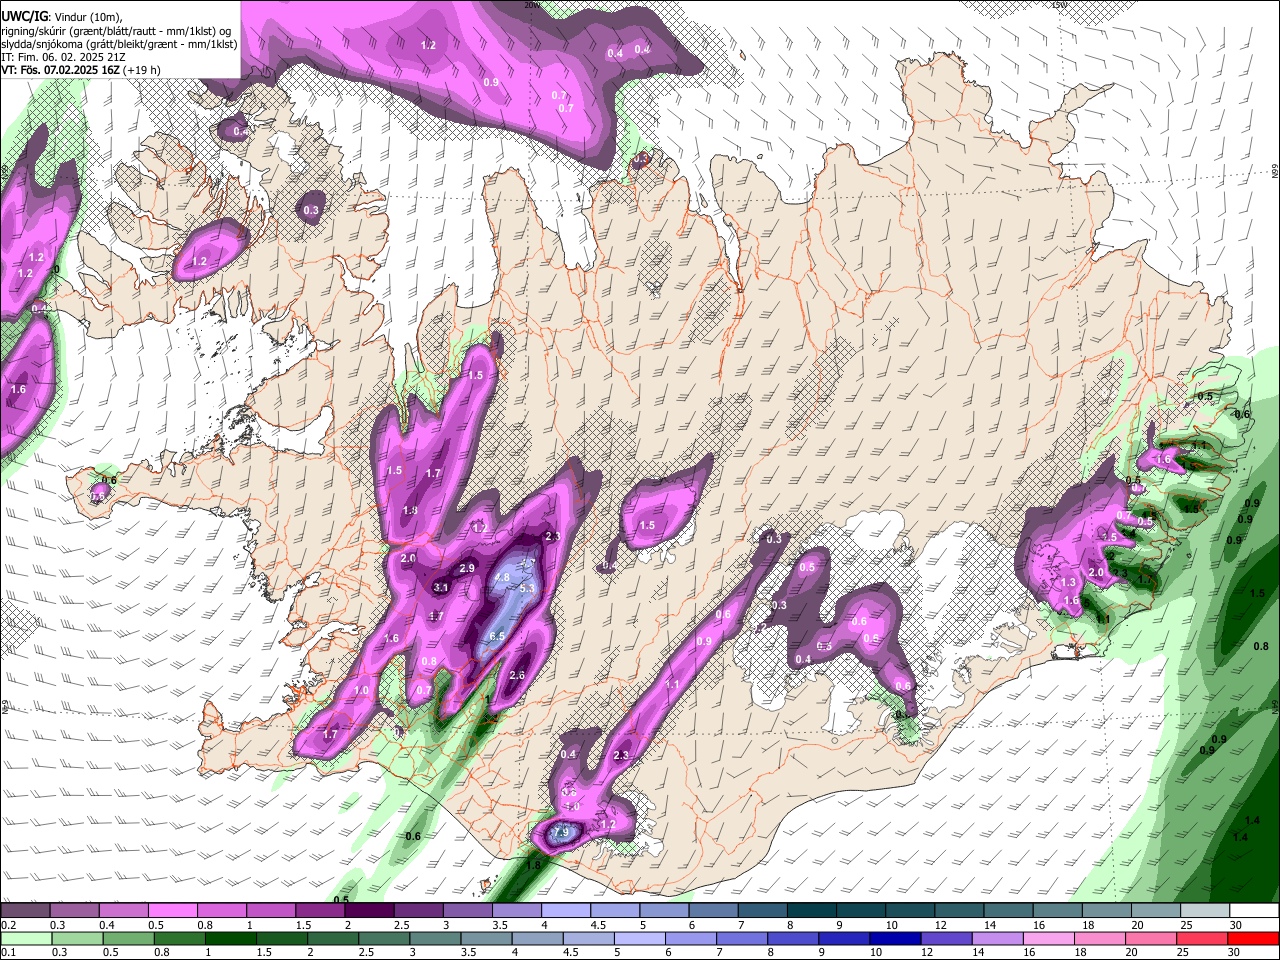Click the "UWC/IG: Vindur (10m)," title line
This screenshot has width=1280, height=960.
pos(62,16)
